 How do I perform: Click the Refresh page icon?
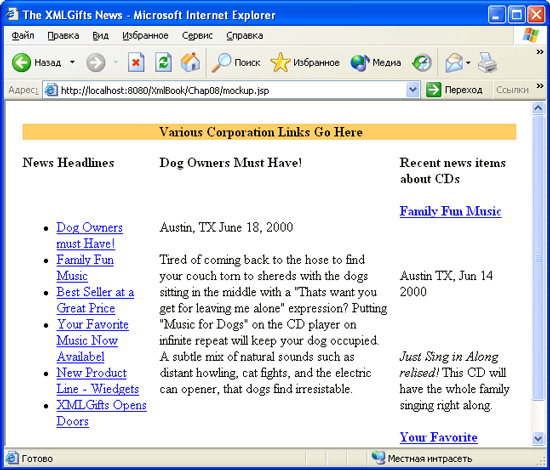(x=163, y=63)
